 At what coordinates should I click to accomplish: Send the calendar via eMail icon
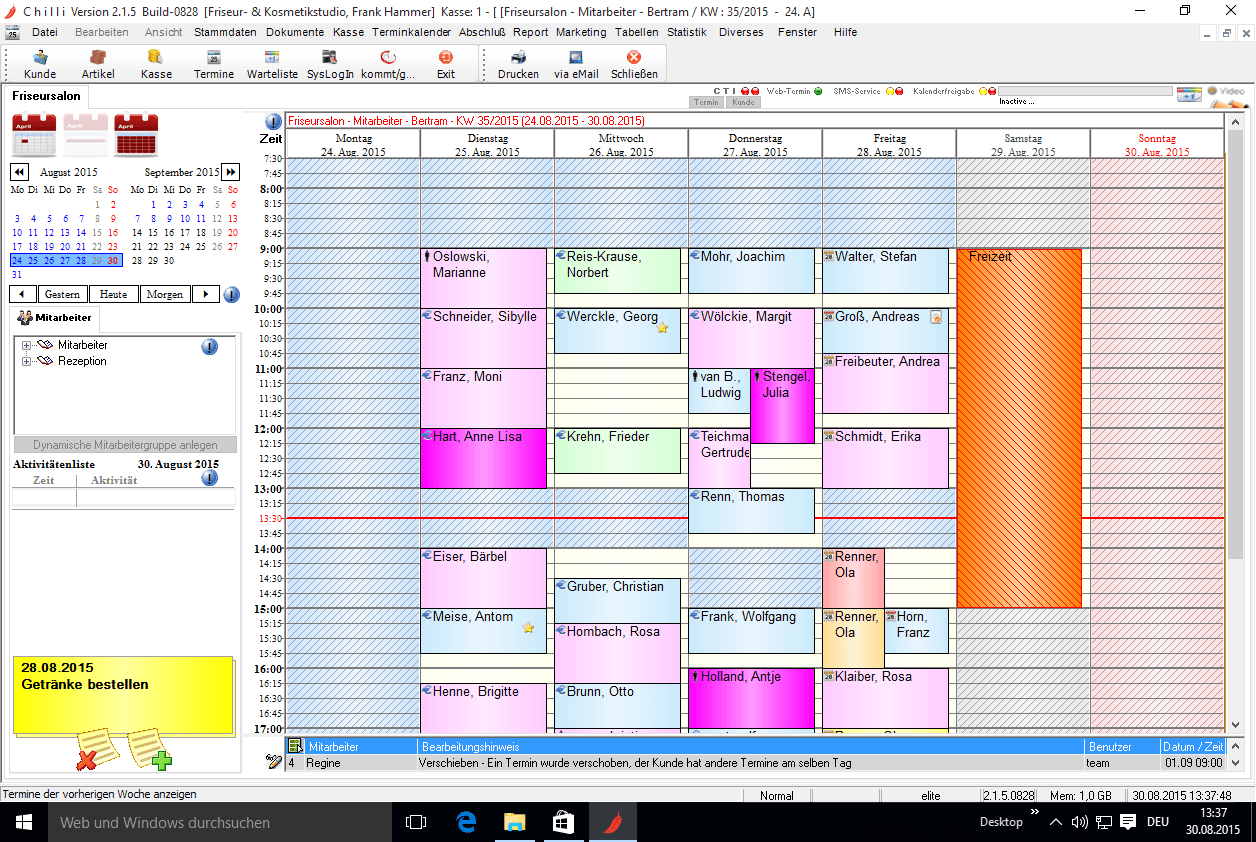pyautogui.click(x=576, y=64)
